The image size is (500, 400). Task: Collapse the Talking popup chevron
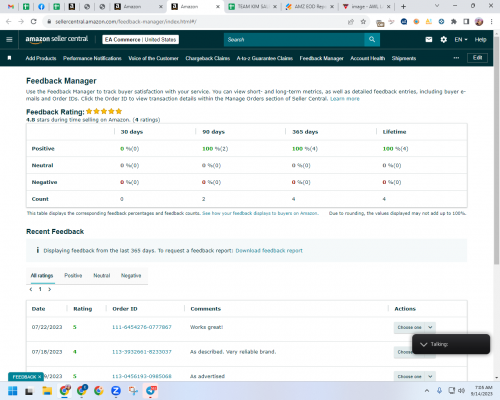[423, 344]
